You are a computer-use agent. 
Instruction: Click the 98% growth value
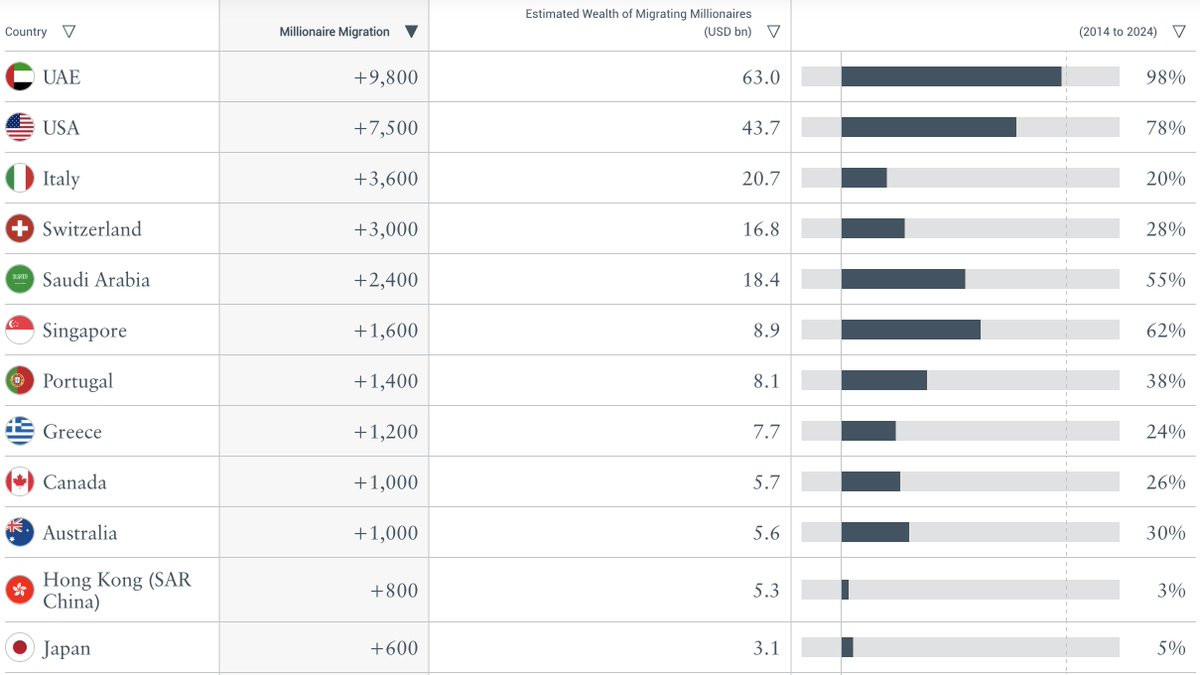pos(1166,77)
